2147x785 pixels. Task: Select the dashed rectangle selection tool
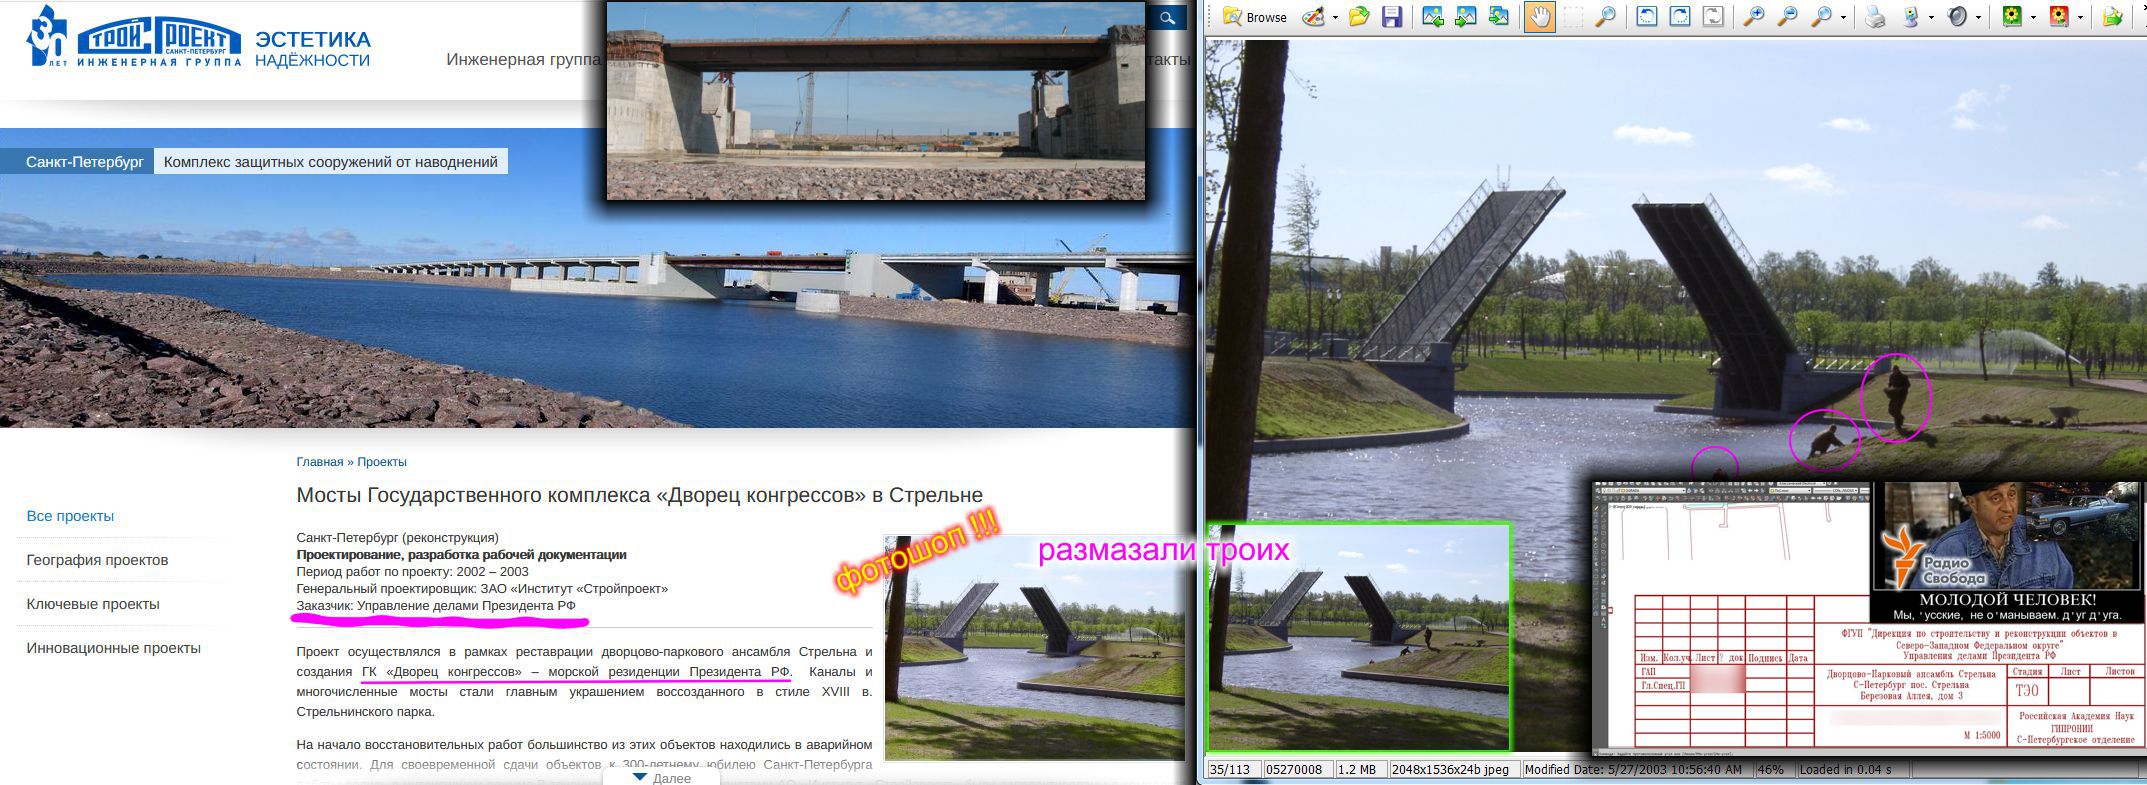pos(1573,17)
